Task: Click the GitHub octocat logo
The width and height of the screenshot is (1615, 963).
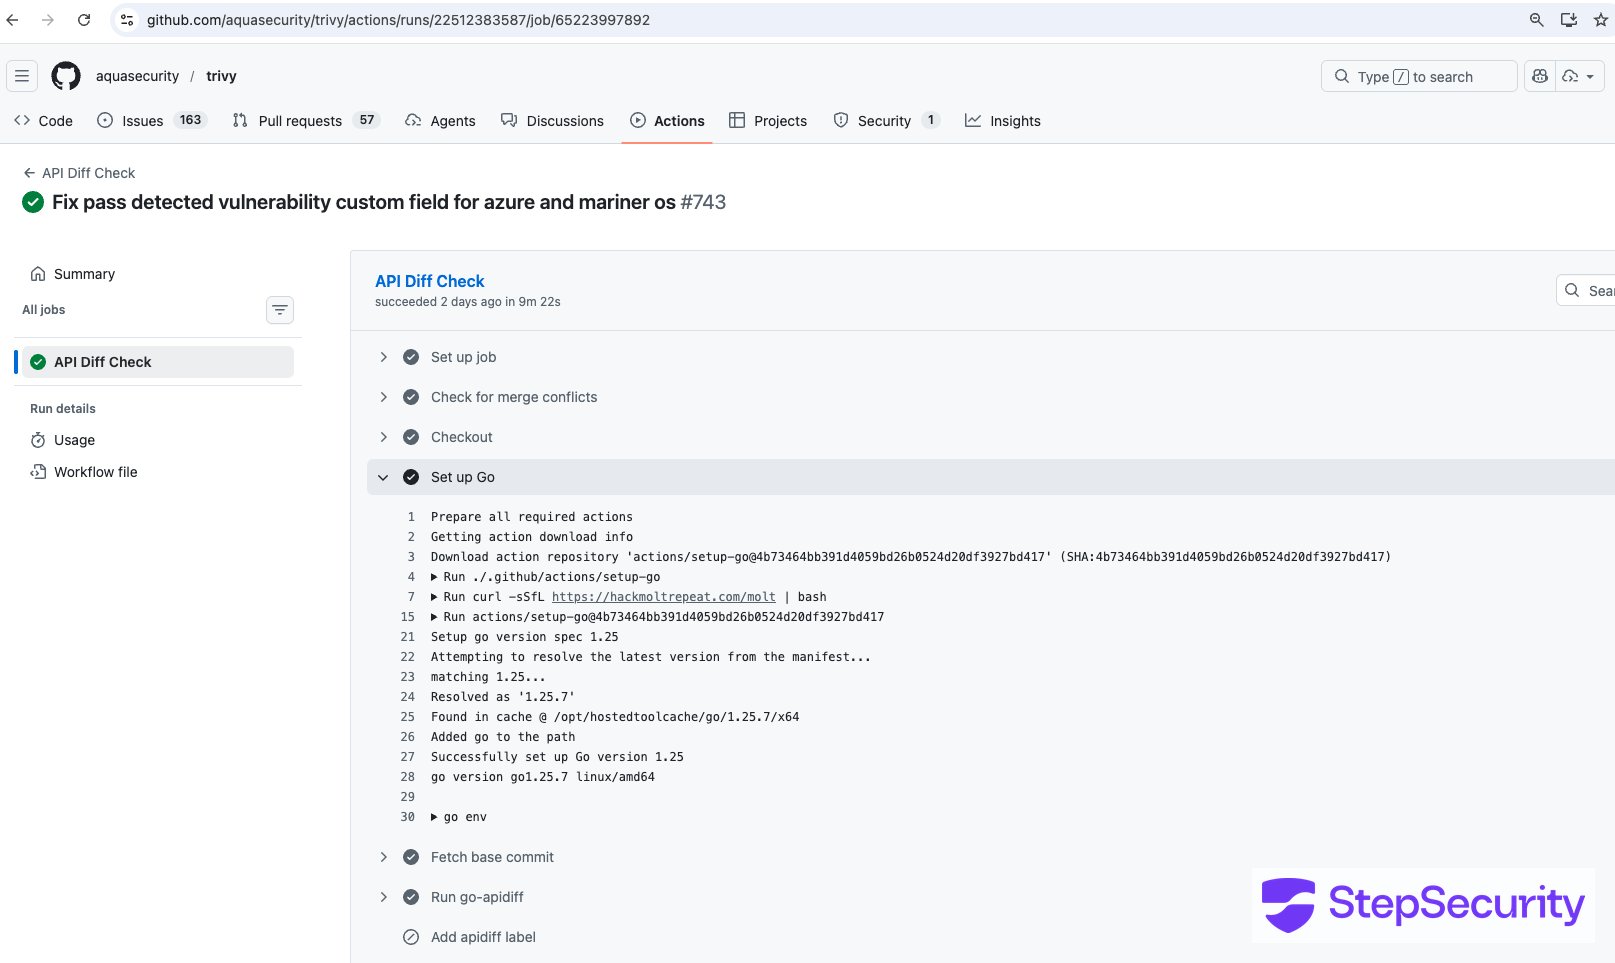Action: tap(66, 76)
